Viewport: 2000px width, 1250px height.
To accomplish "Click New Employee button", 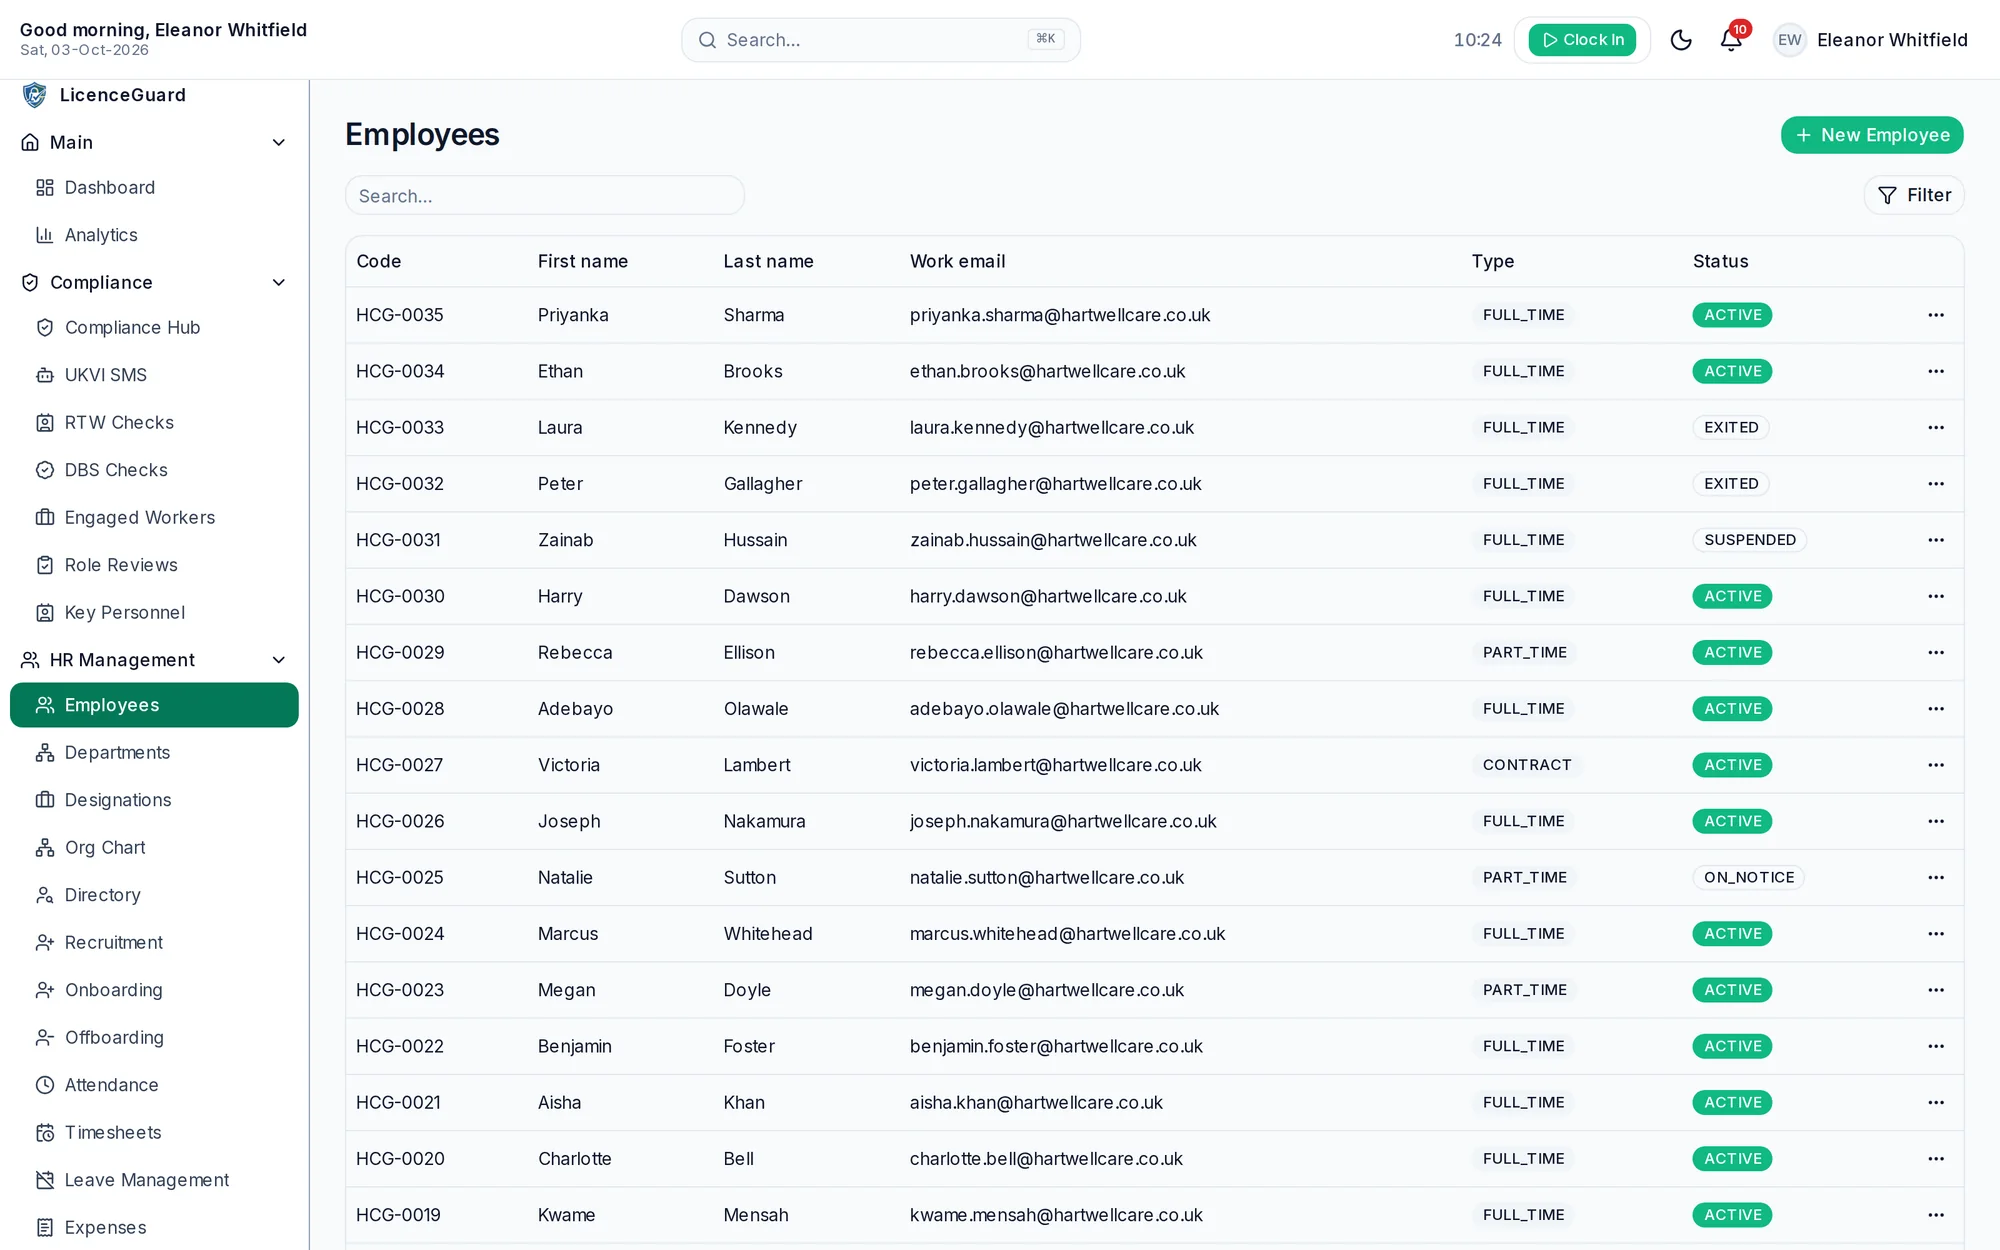I will point(1872,135).
